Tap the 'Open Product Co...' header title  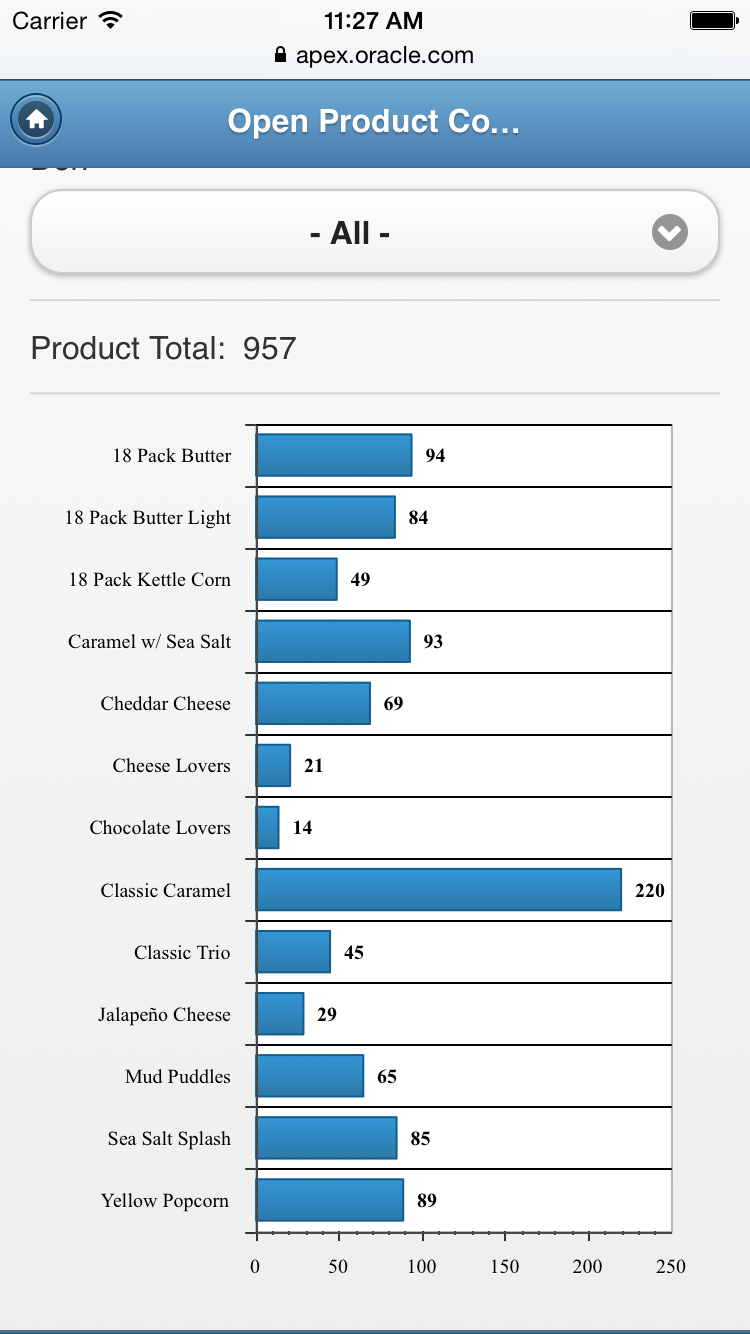pos(374,121)
